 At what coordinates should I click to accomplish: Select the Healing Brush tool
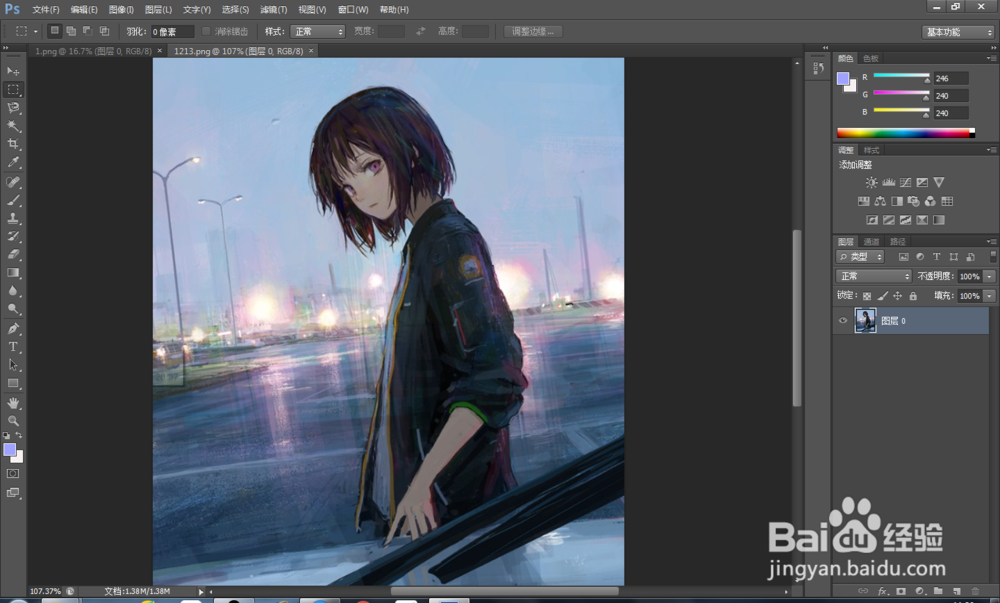[13, 182]
